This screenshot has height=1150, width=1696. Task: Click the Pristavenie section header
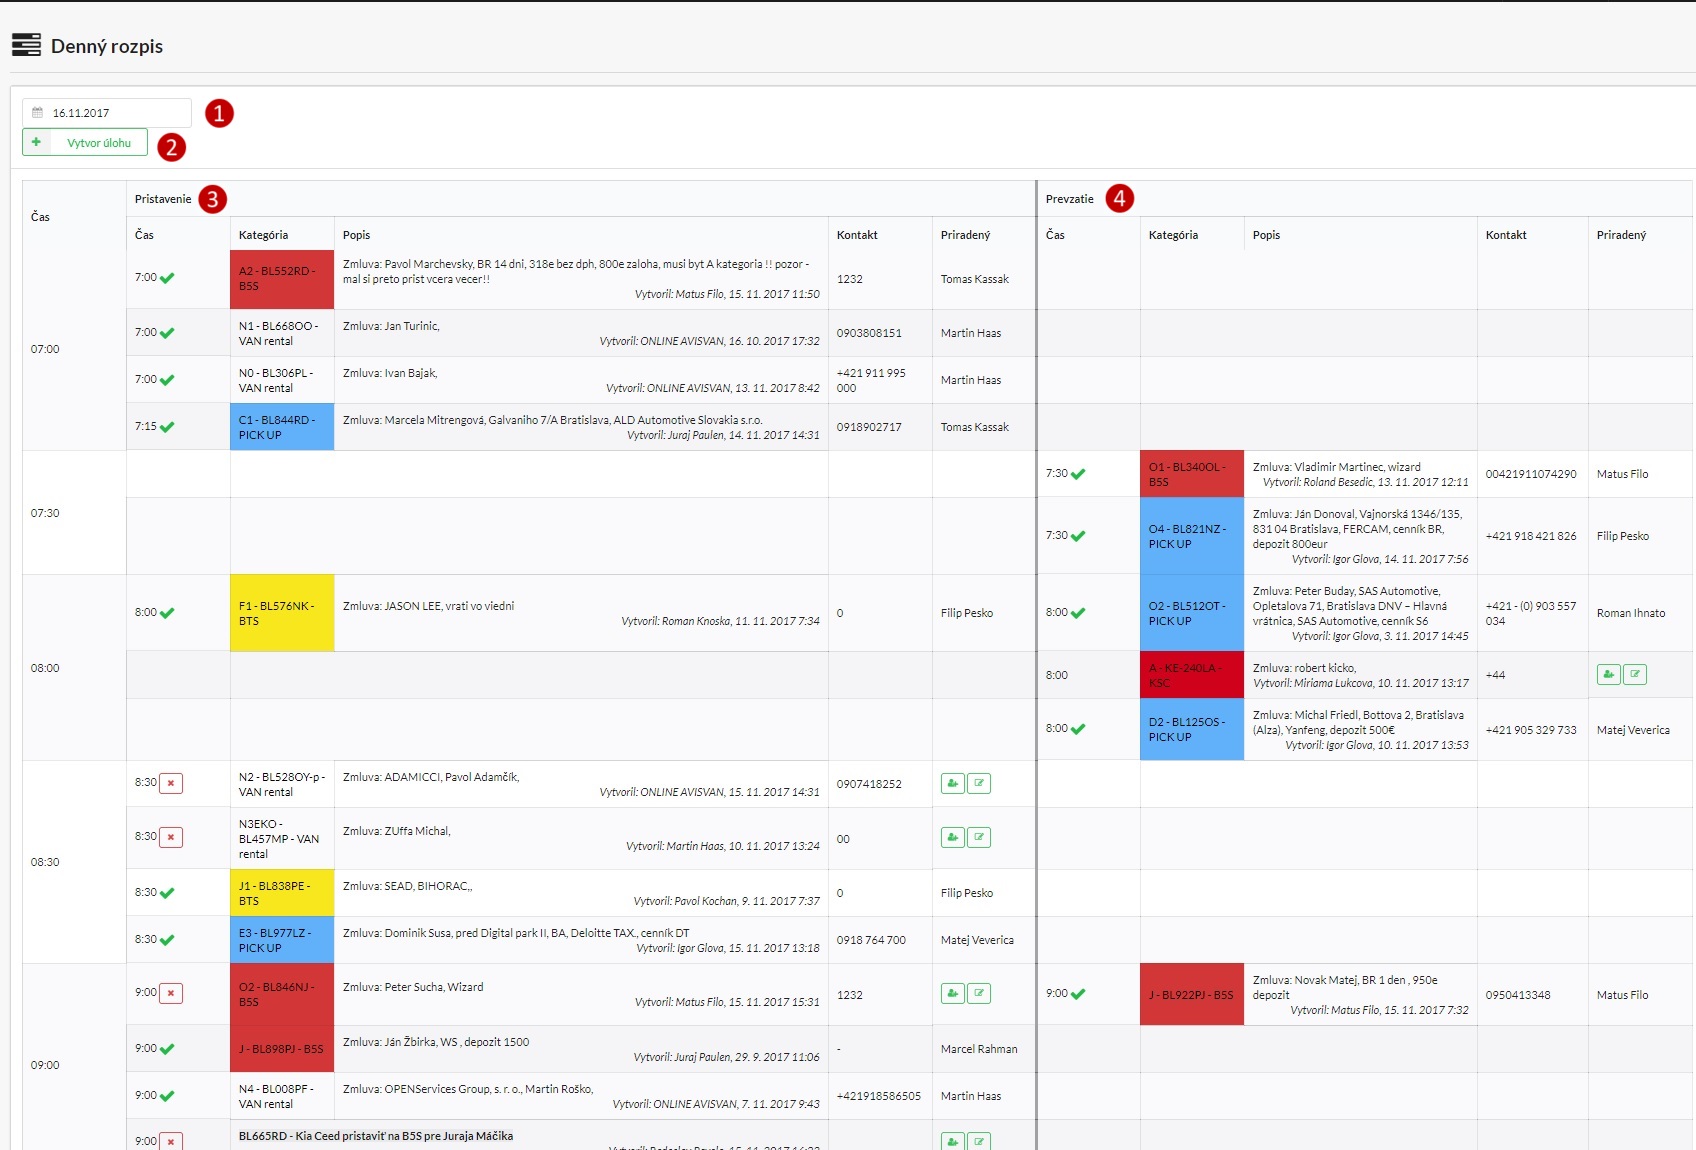click(x=163, y=199)
